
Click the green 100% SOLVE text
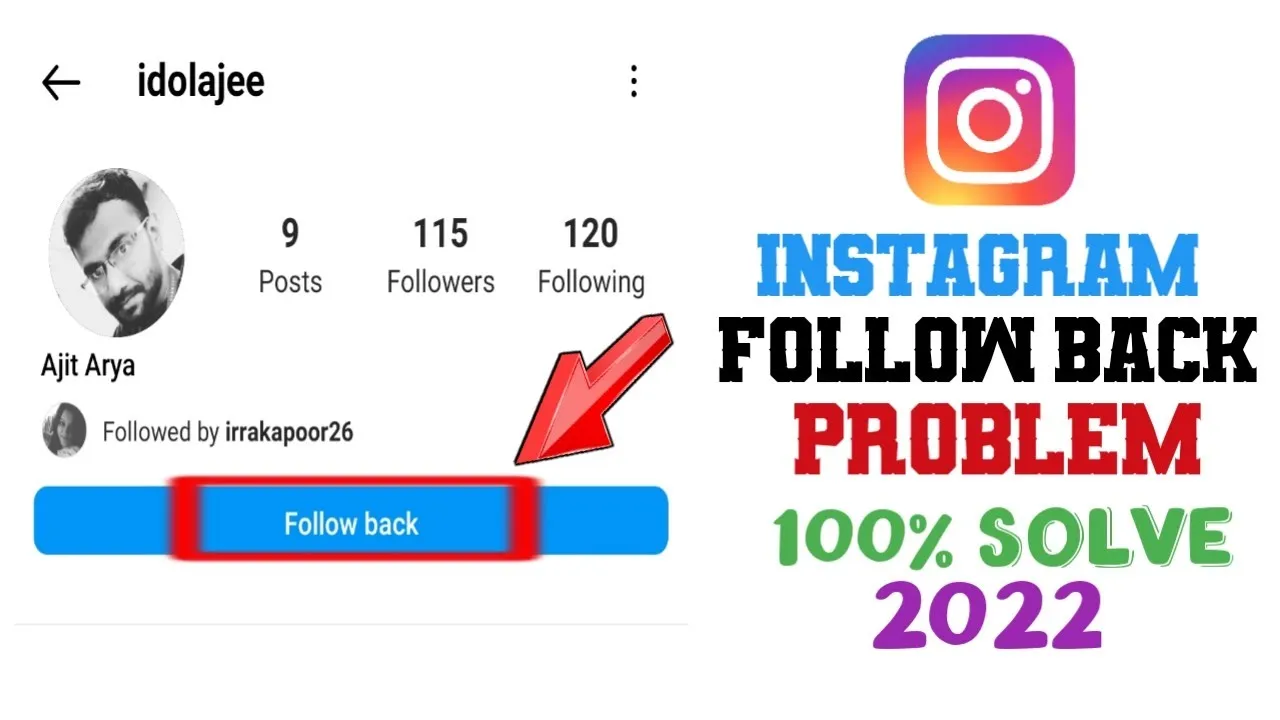[1001, 537]
